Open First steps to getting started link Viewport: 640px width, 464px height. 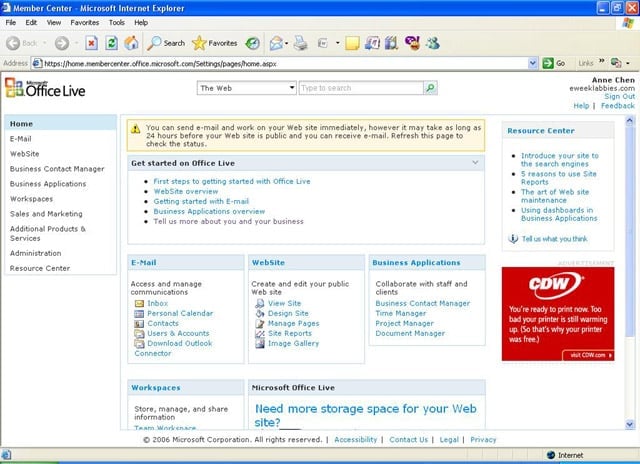(x=232, y=181)
